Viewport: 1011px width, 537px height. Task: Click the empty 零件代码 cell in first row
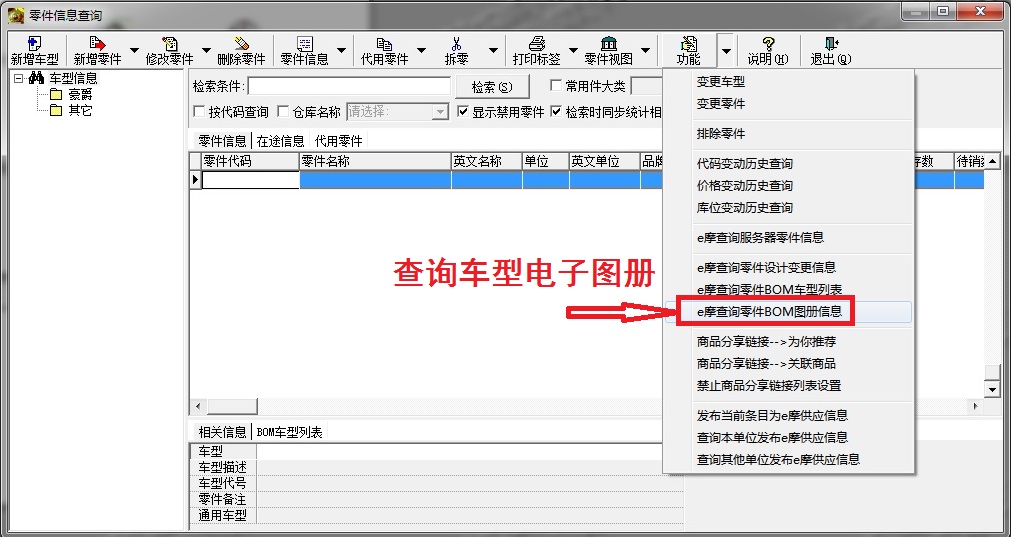click(251, 180)
